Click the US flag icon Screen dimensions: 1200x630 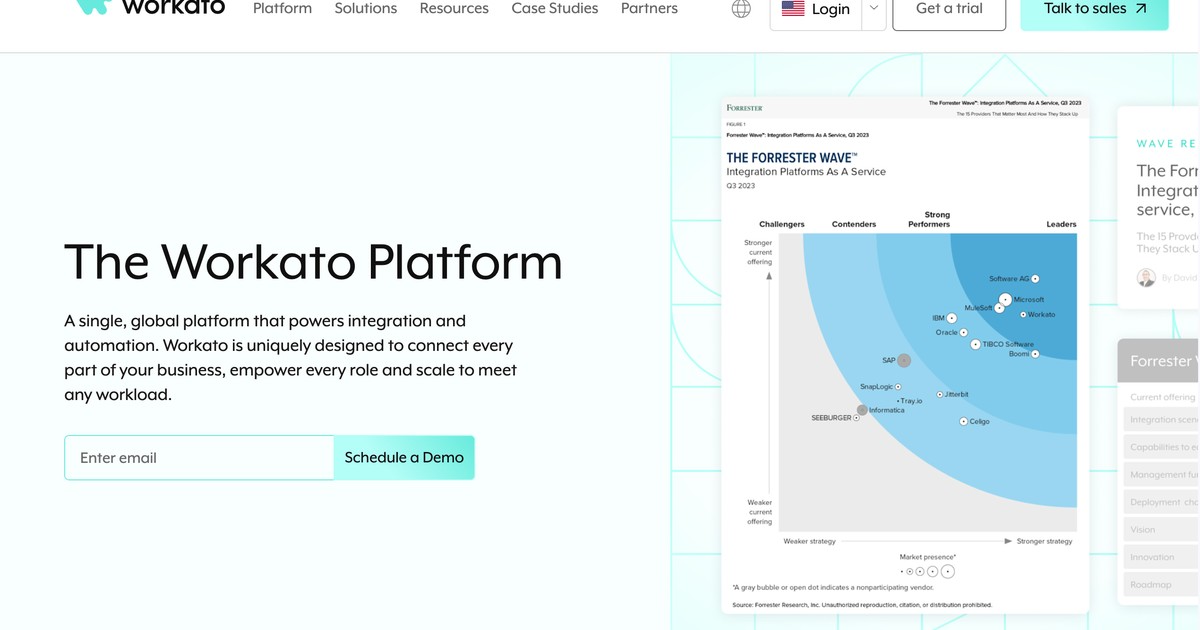click(x=793, y=8)
